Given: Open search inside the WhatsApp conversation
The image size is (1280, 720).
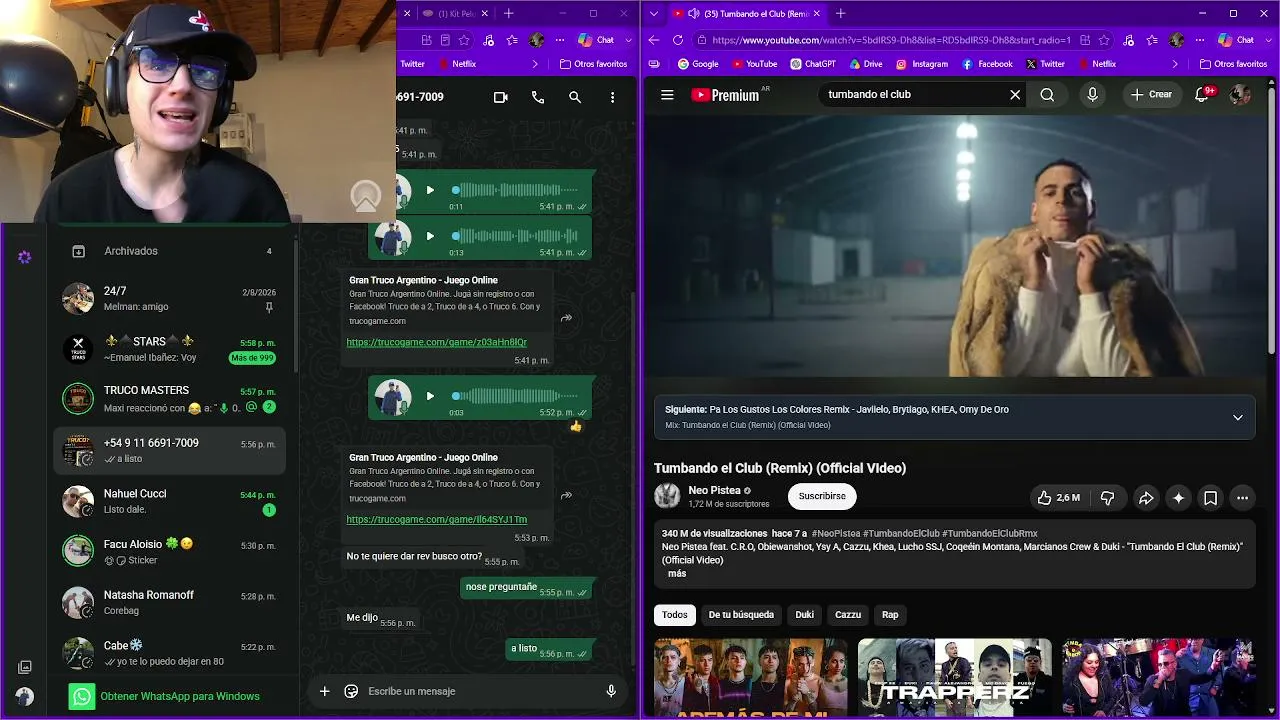Looking at the screenshot, I should point(575,97).
